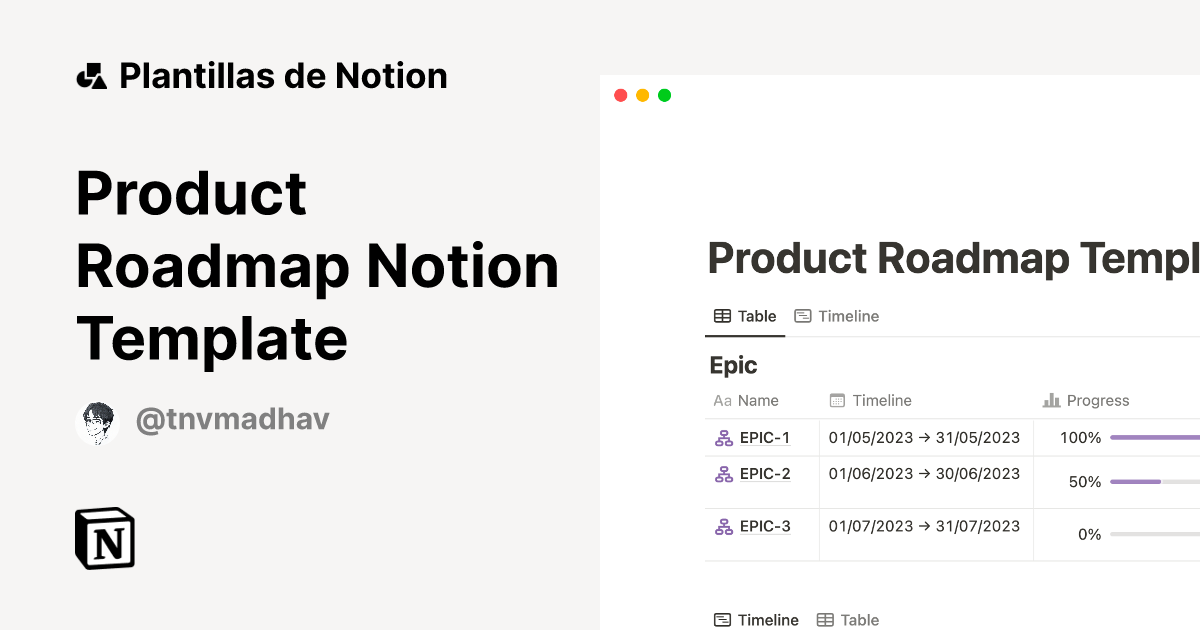Viewport: 1200px width, 630px height.
Task: Click the Notion N logo icon
Action: 105,538
